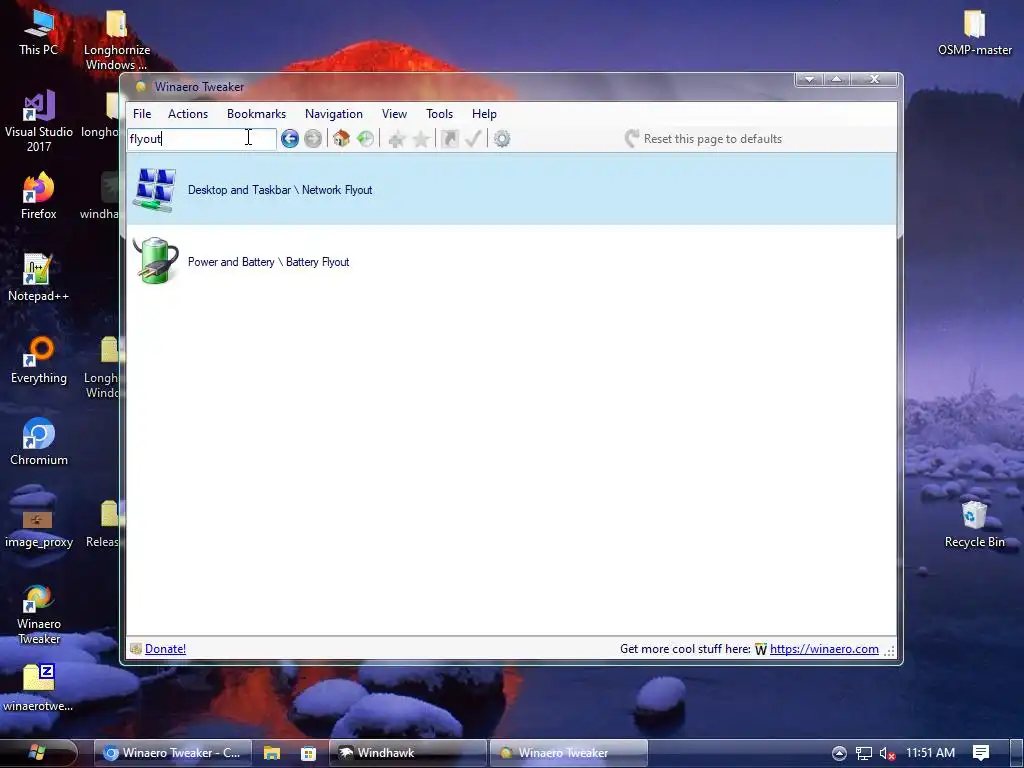Screen dimensions: 1024x768
Task: Open the https://winaero.com link
Action: pos(824,648)
